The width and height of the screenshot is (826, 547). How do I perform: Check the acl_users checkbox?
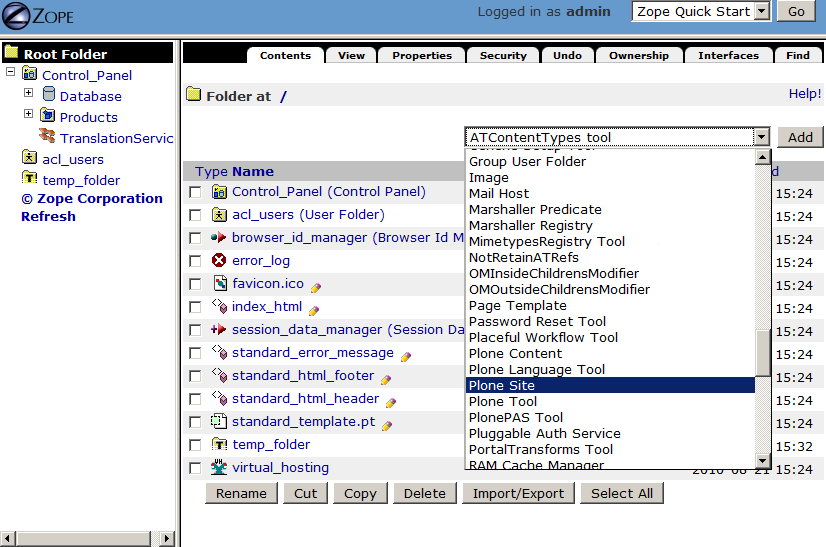click(x=195, y=216)
